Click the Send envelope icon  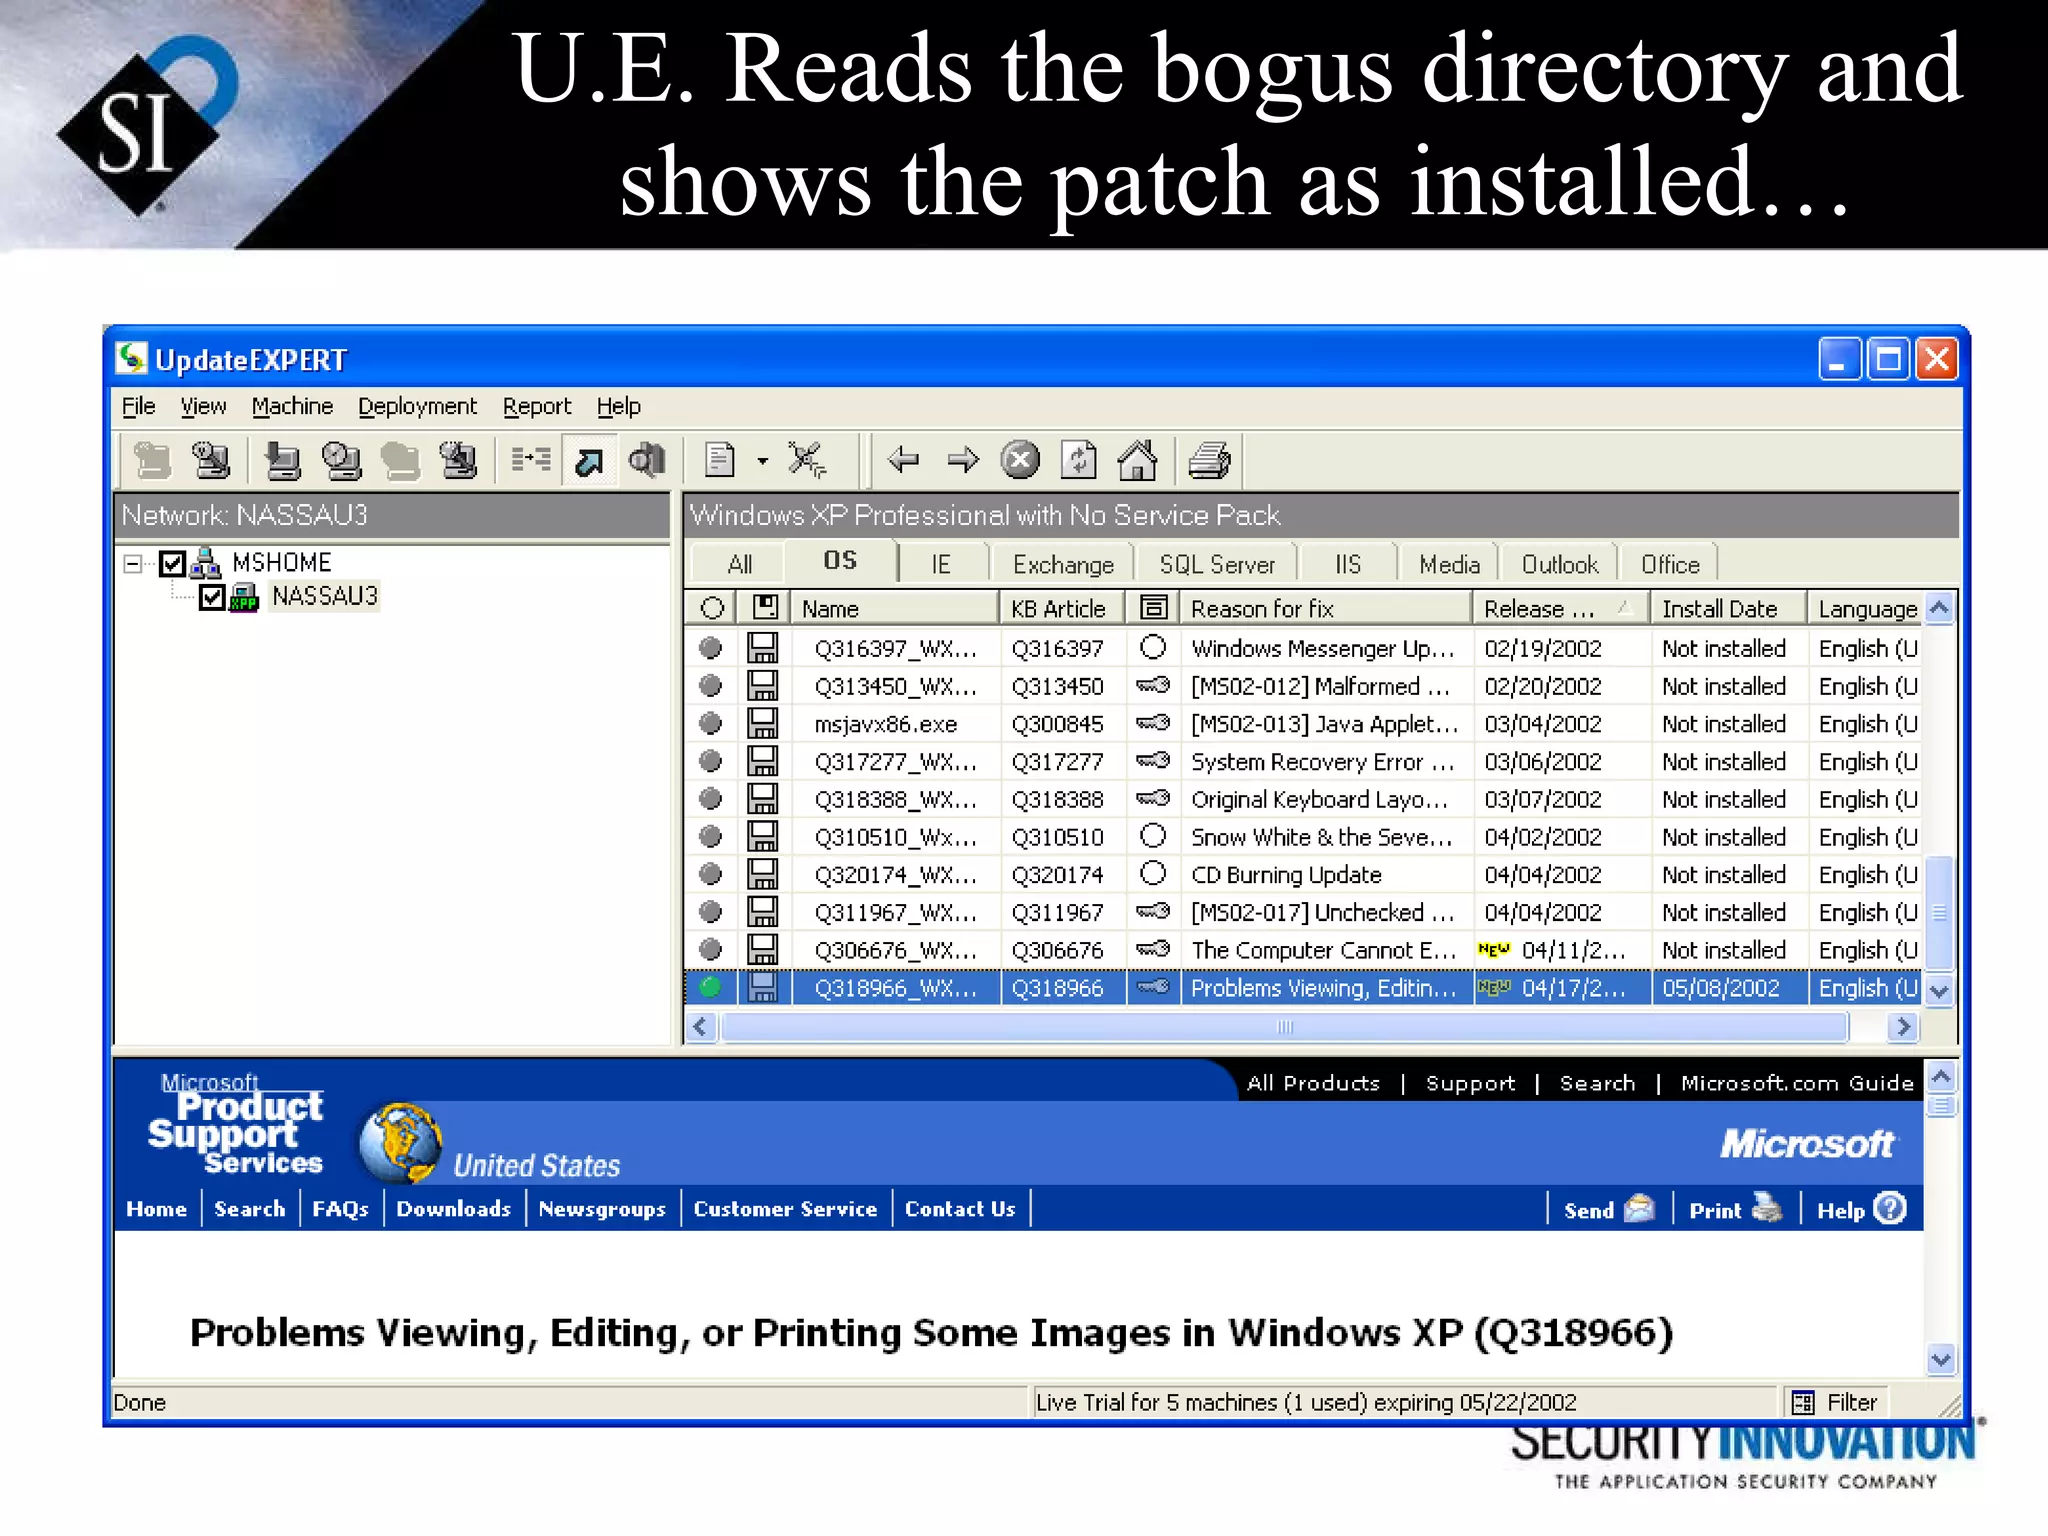pos(1639,1208)
